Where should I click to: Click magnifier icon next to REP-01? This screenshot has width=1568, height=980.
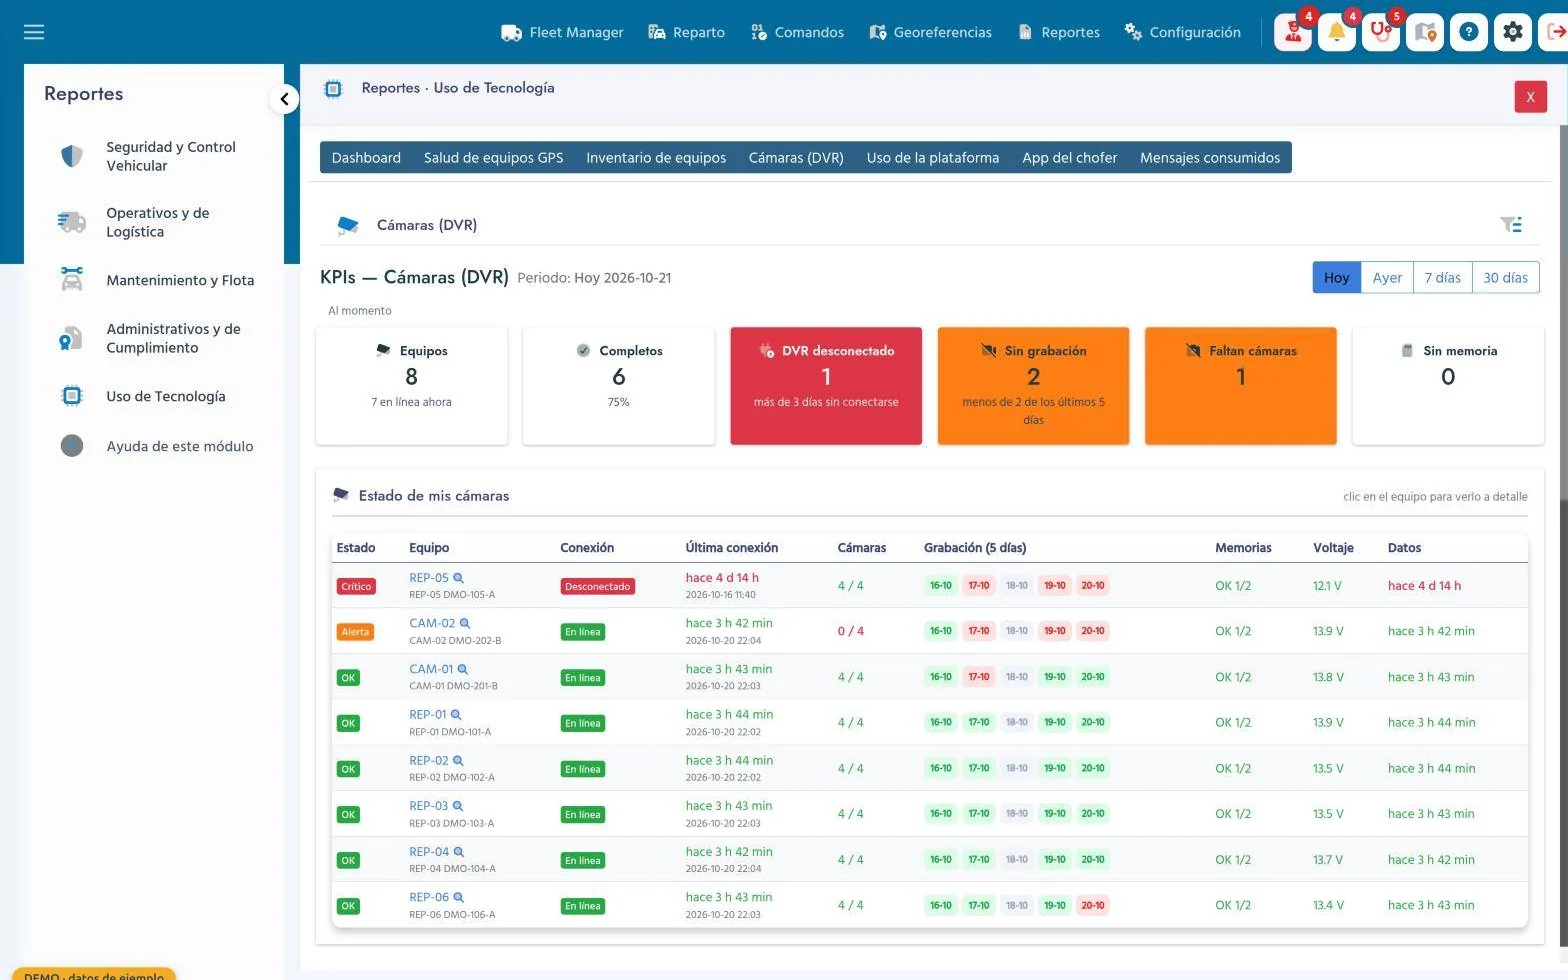[x=456, y=715]
